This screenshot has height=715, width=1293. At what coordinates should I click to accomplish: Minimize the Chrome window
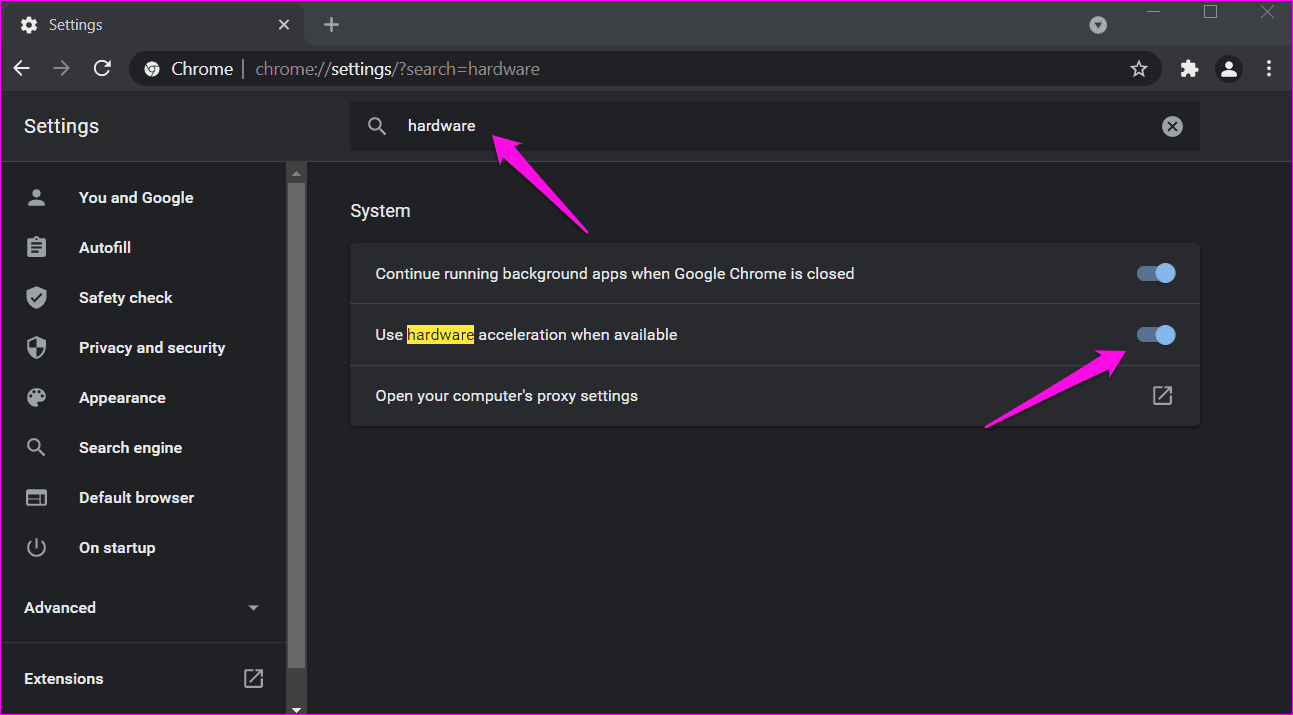1155,12
